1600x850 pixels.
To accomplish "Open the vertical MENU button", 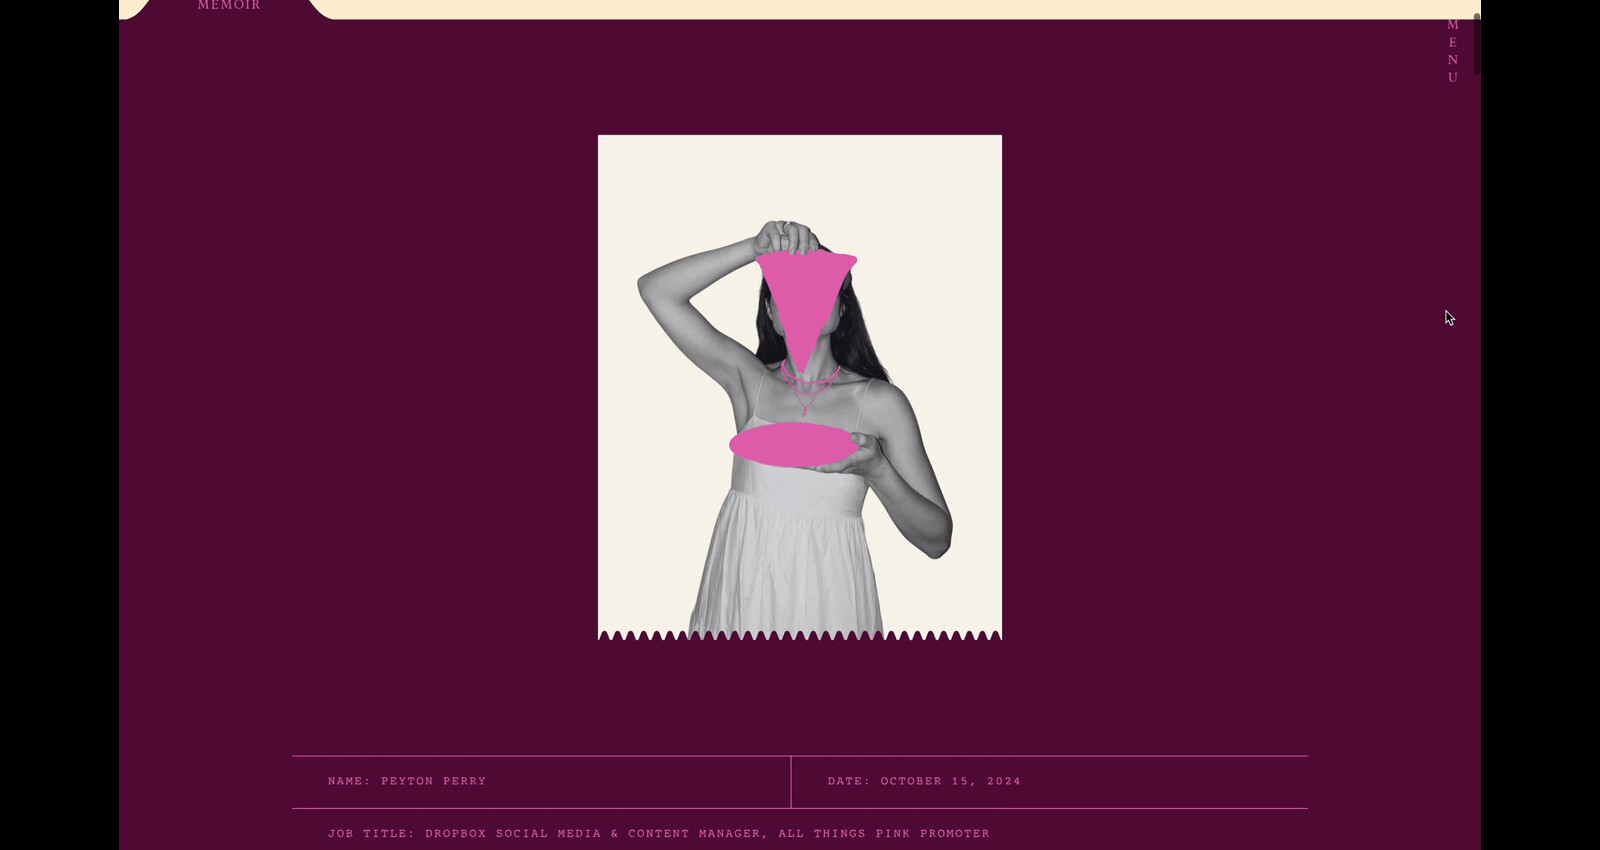I will 1452,51.
